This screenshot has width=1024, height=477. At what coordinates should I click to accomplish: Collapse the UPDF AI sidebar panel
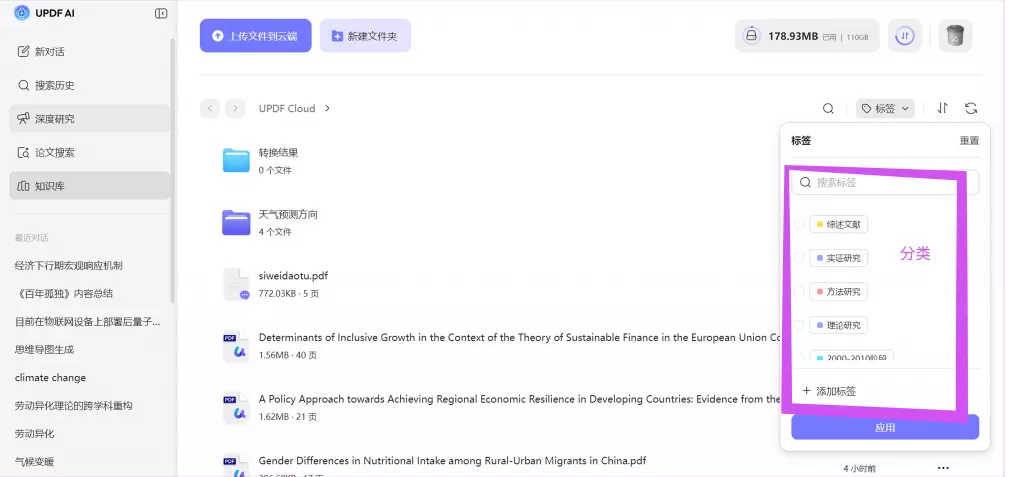(x=161, y=13)
